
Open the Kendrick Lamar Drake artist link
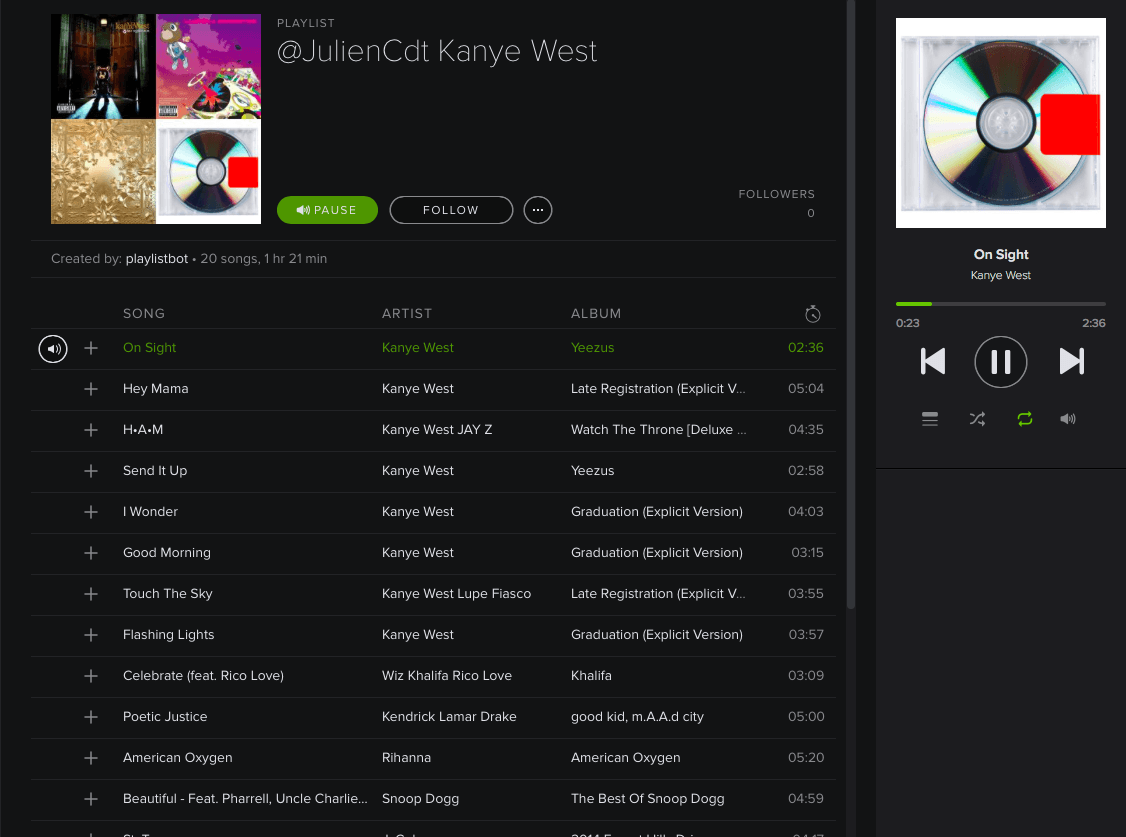point(449,717)
